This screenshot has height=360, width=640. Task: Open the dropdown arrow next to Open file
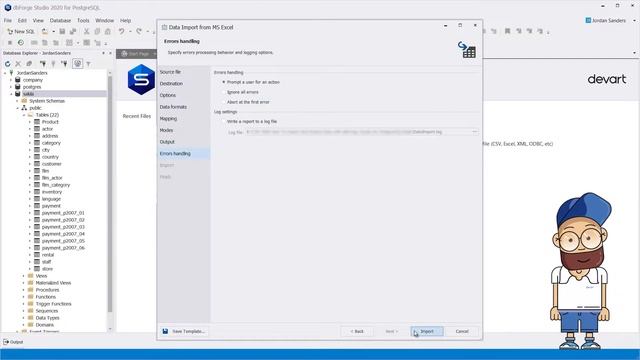click(x=53, y=31)
